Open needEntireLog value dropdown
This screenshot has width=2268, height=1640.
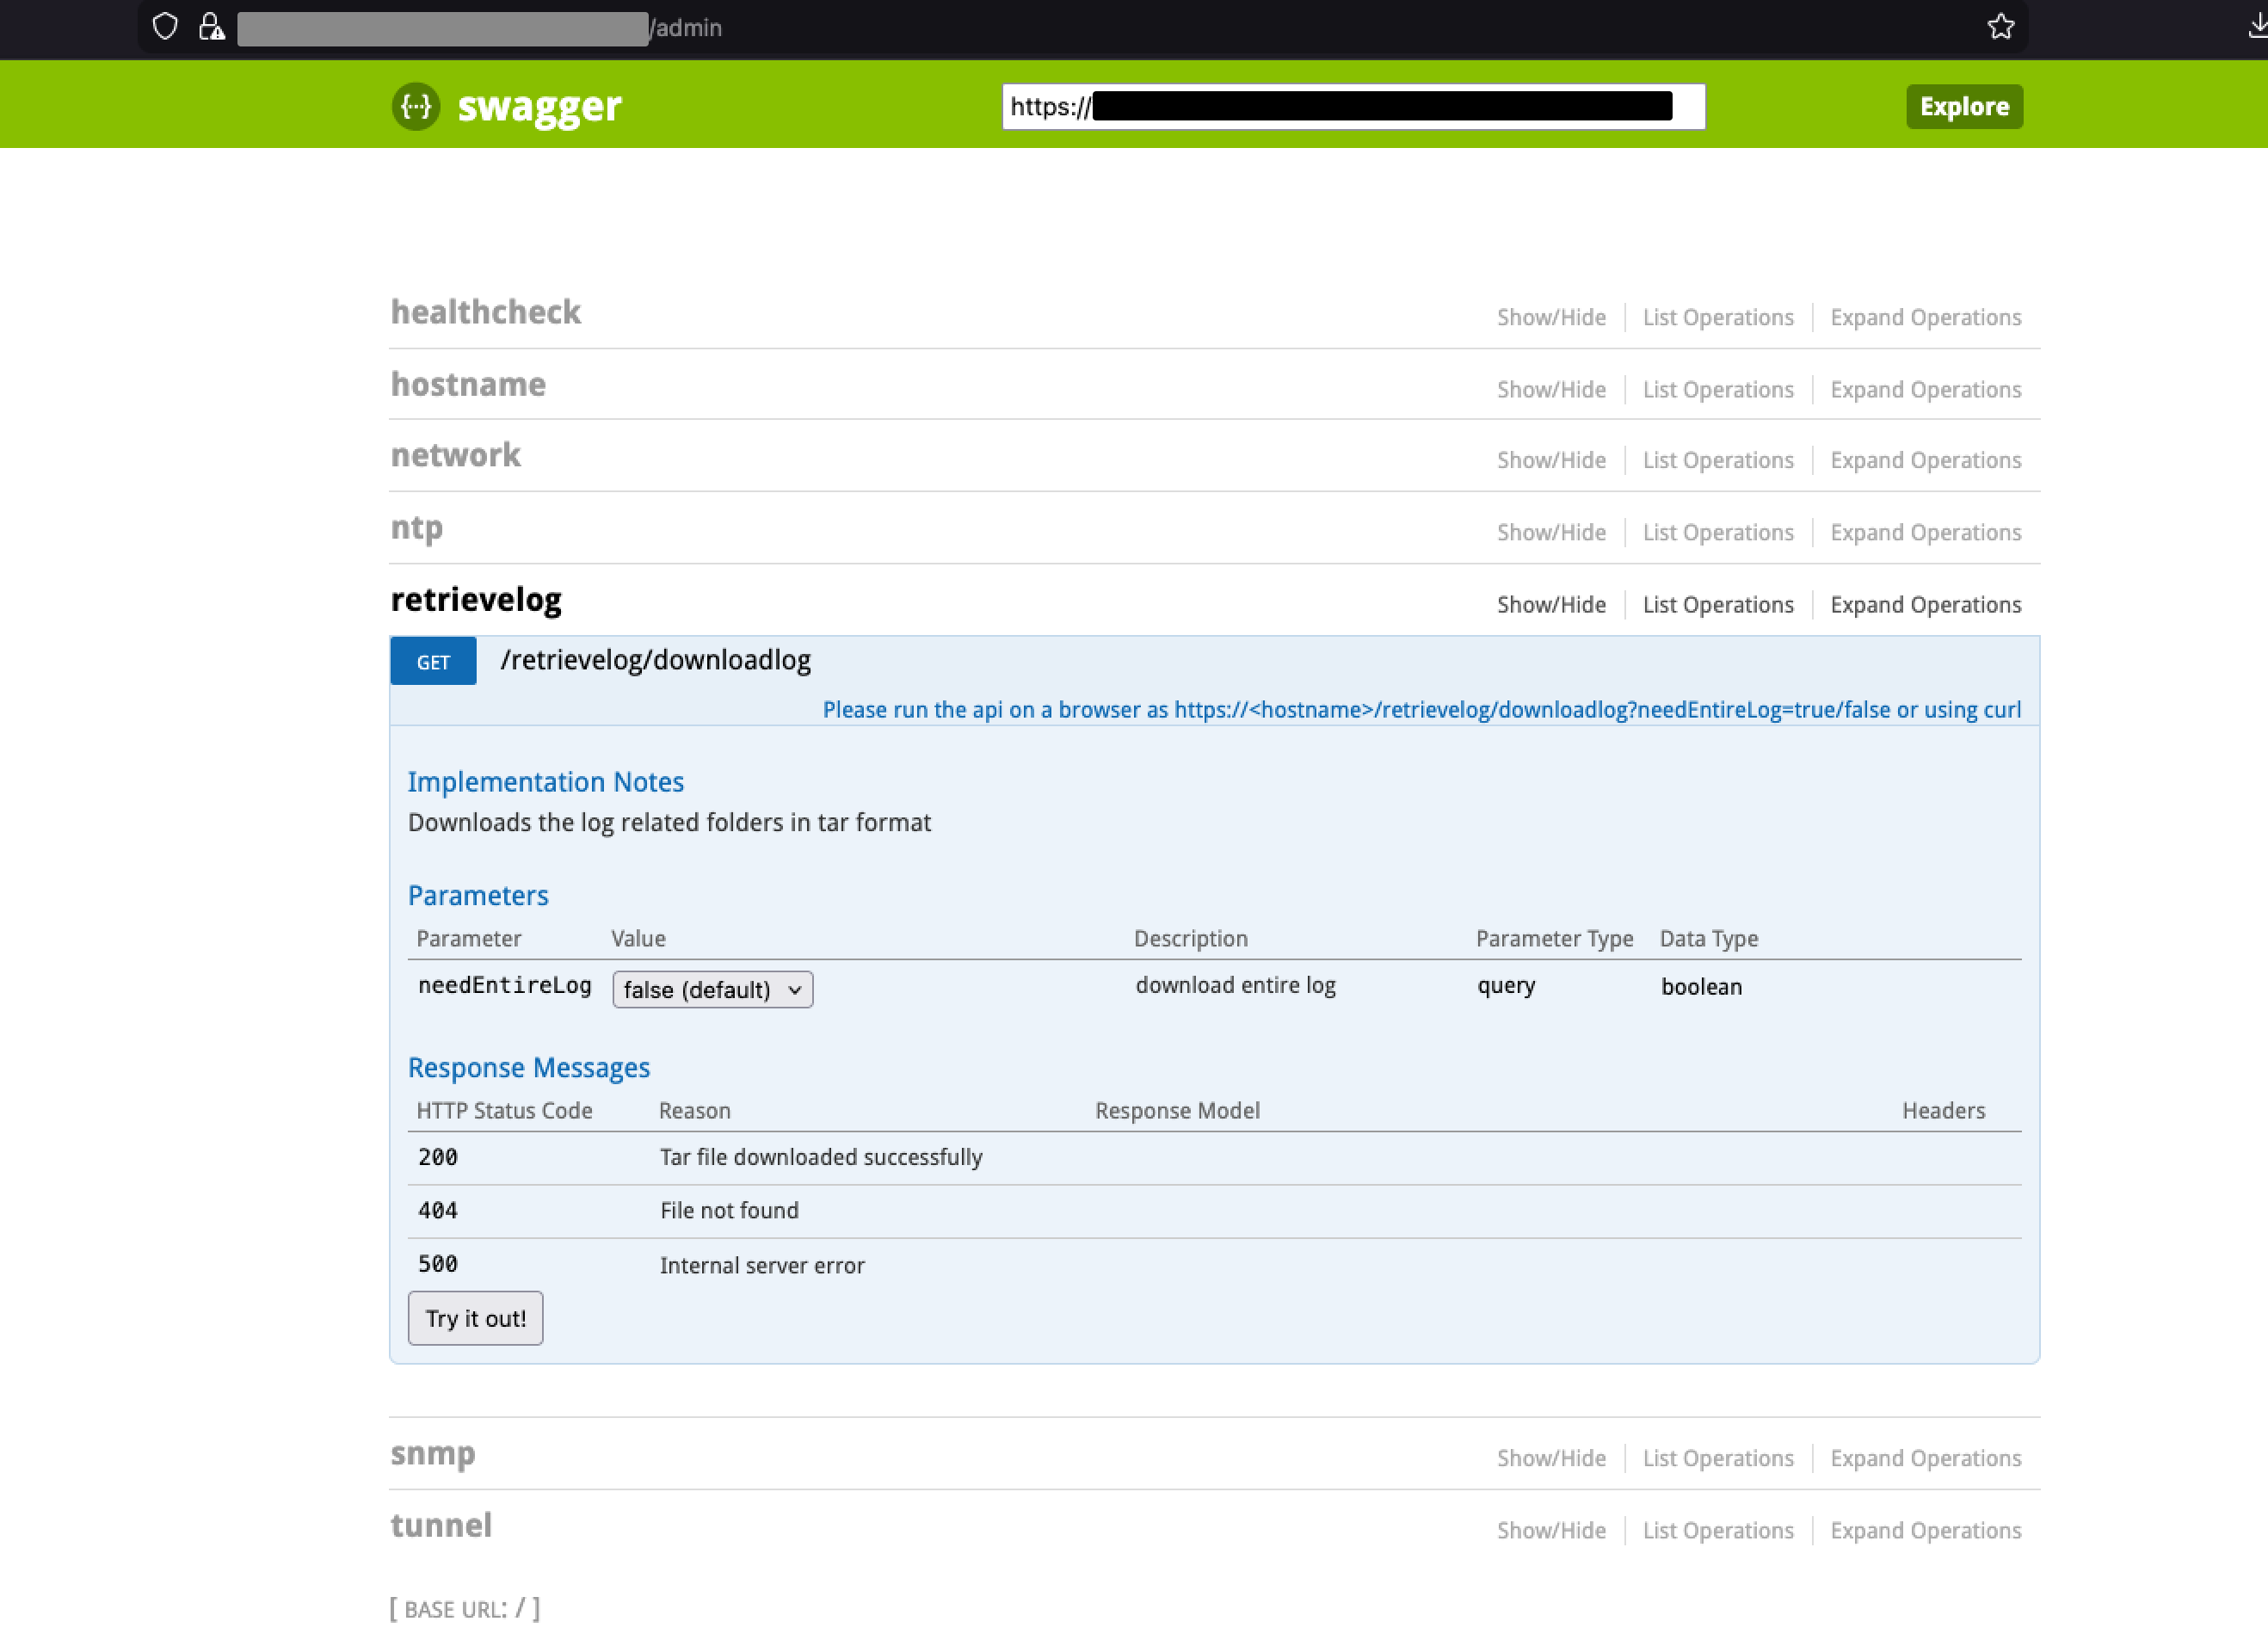click(x=712, y=989)
